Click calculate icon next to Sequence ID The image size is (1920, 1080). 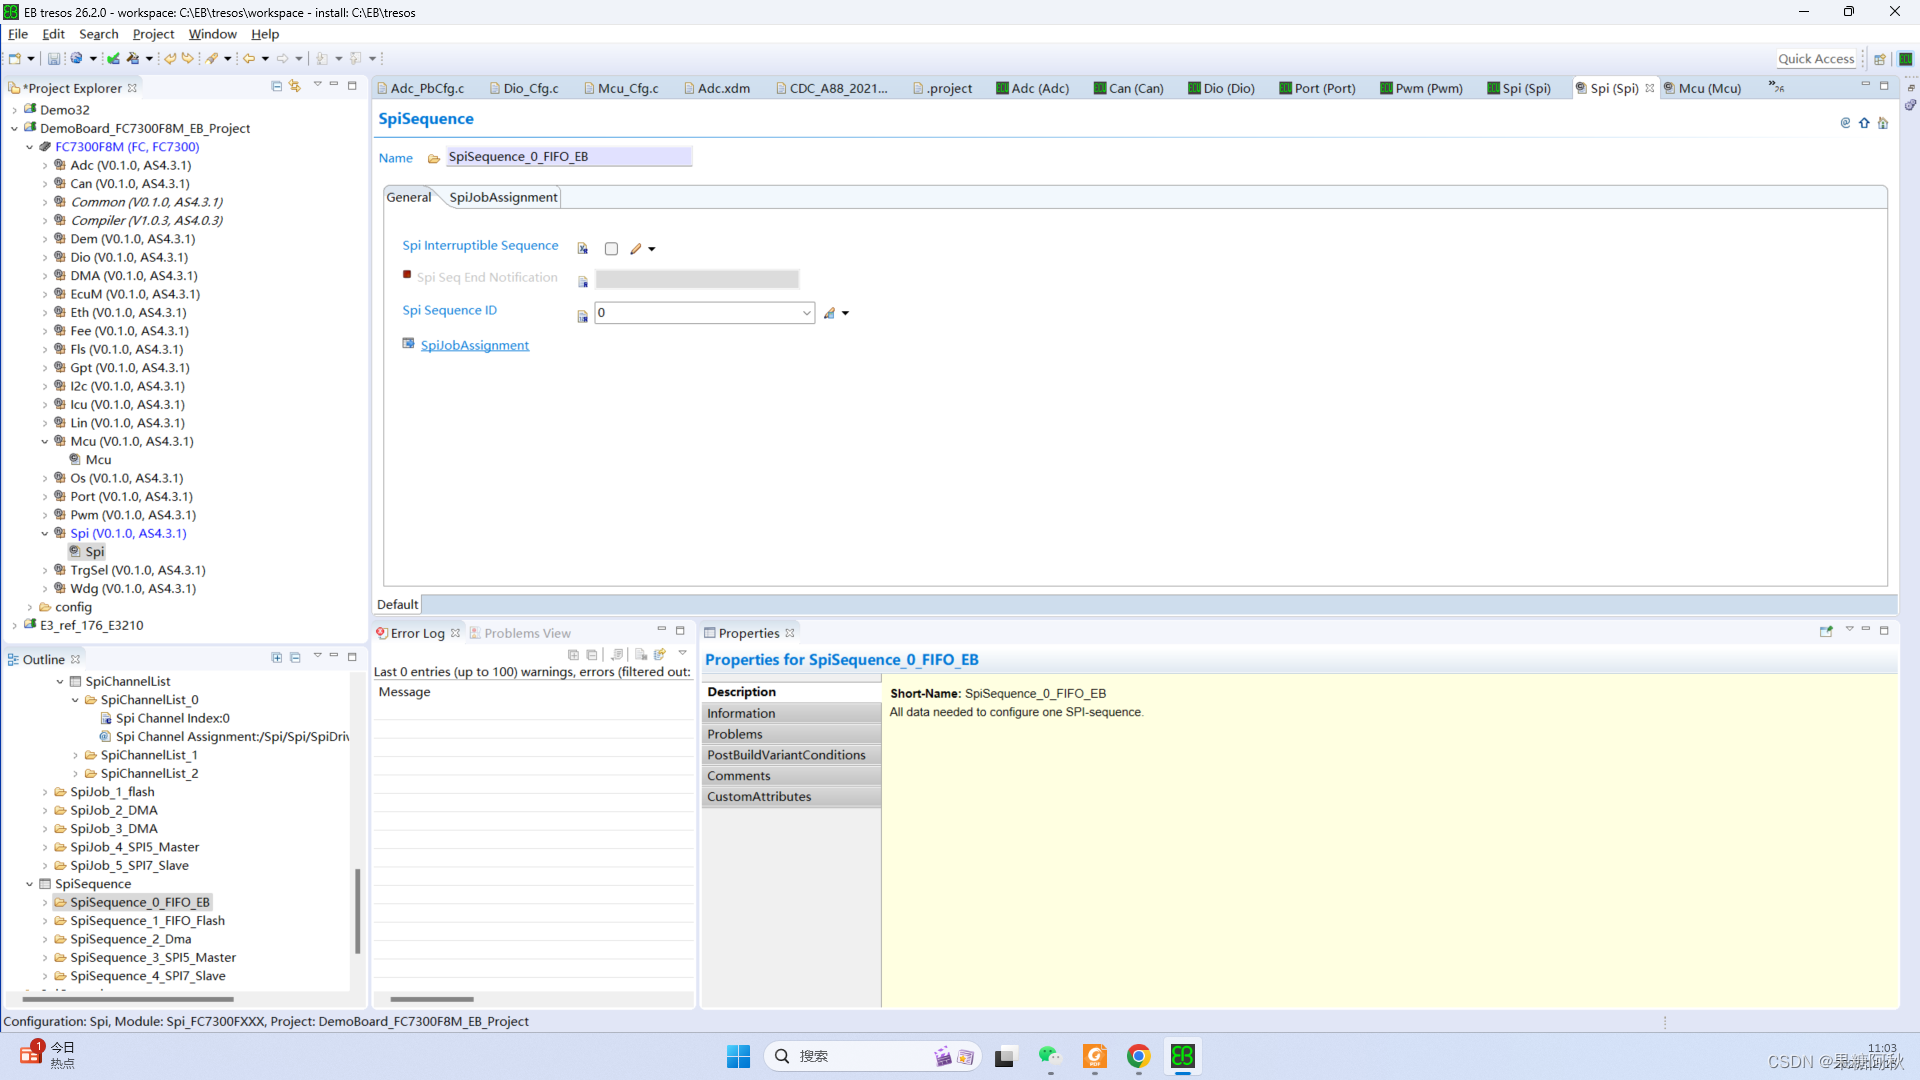click(x=829, y=314)
